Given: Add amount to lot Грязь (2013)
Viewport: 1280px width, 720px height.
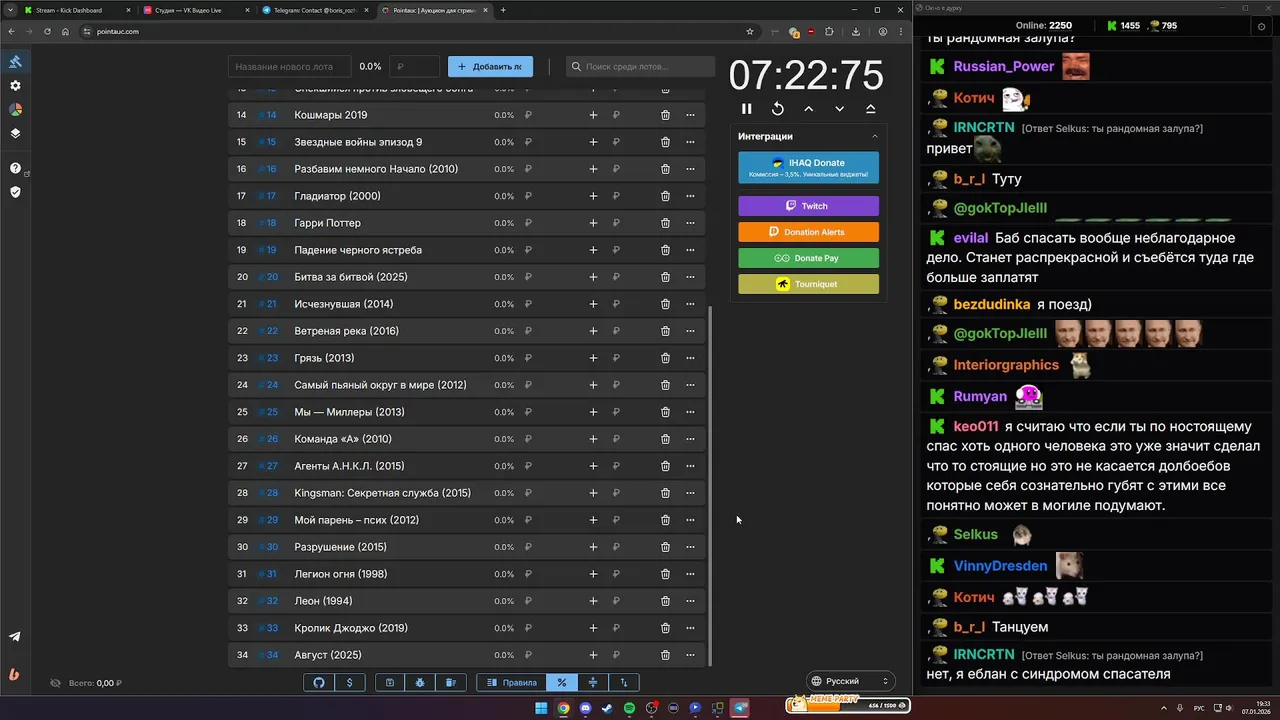Looking at the screenshot, I should (x=593, y=358).
